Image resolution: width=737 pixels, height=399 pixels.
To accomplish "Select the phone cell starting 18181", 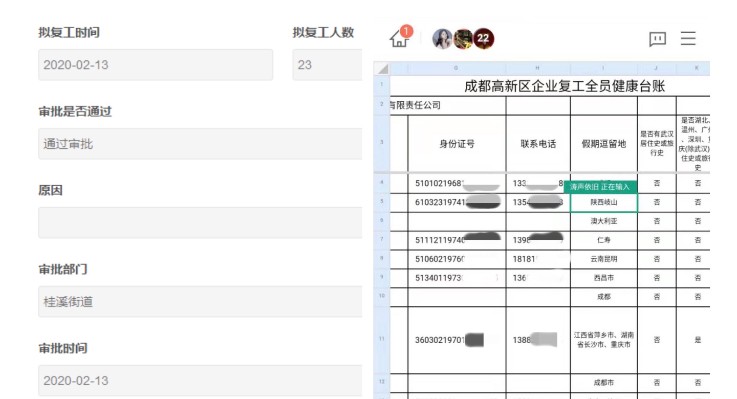I will 538,259.
